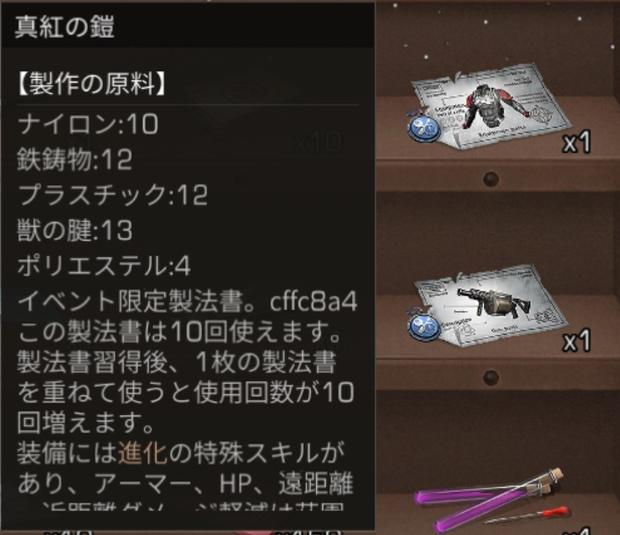Click the round knob under top shelf

coord(490,179)
